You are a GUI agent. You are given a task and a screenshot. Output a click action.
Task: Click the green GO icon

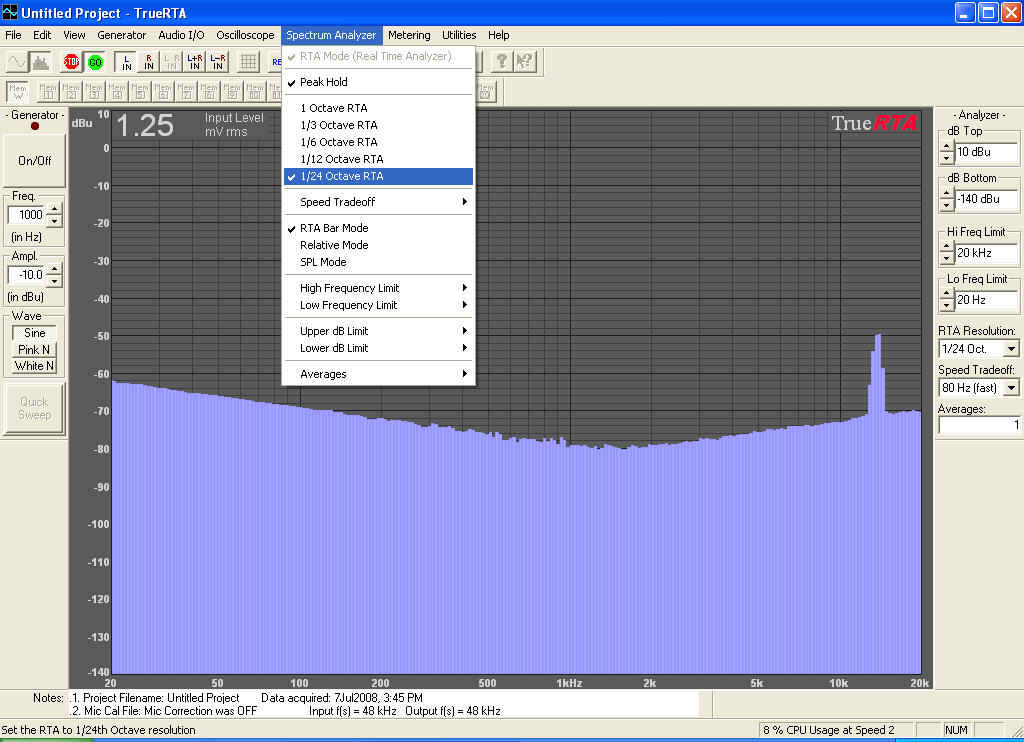(x=95, y=62)
